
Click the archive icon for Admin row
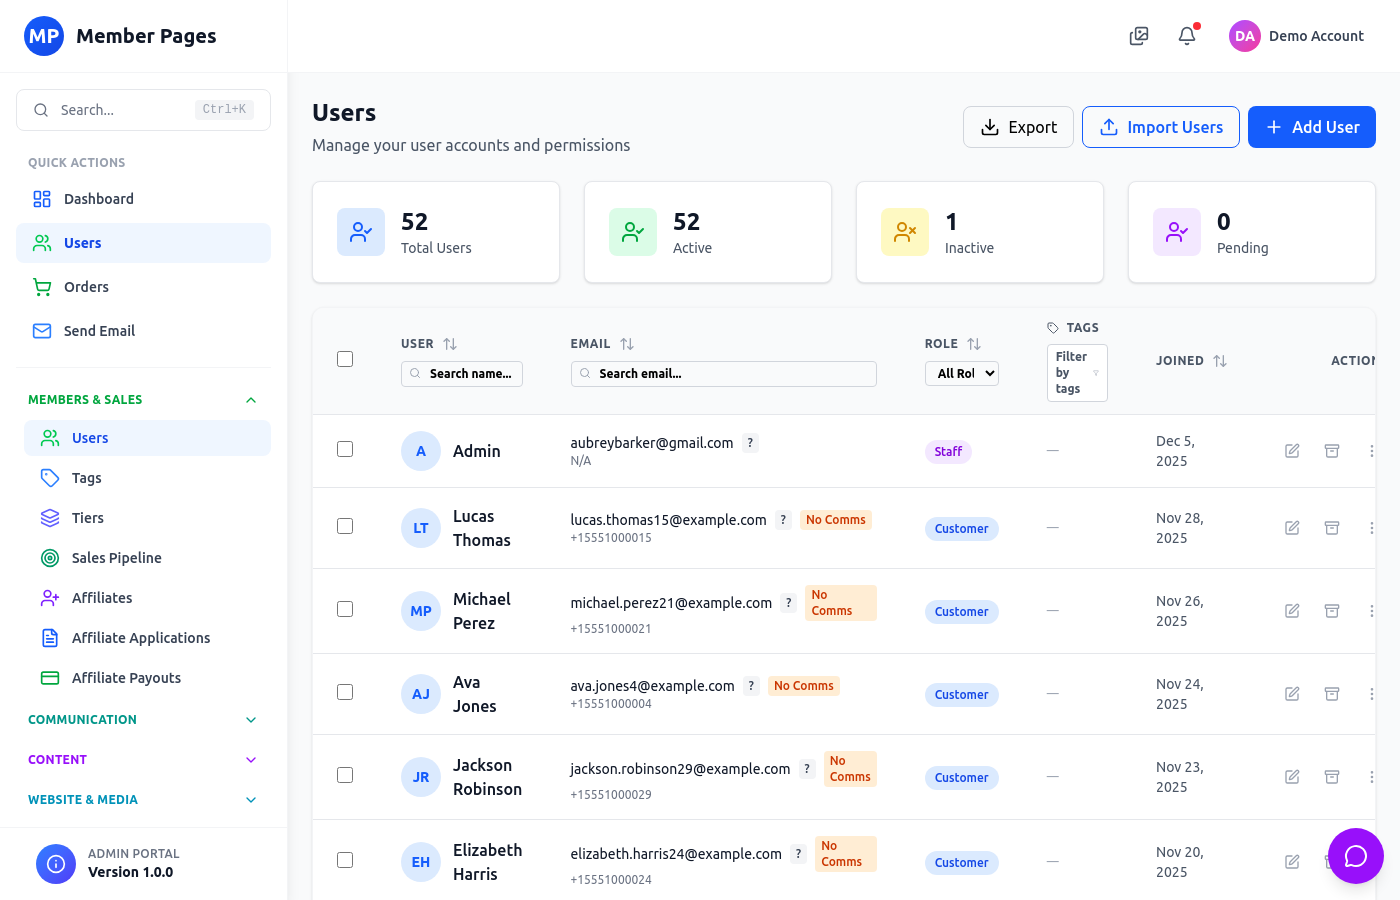coord(1332,451)
